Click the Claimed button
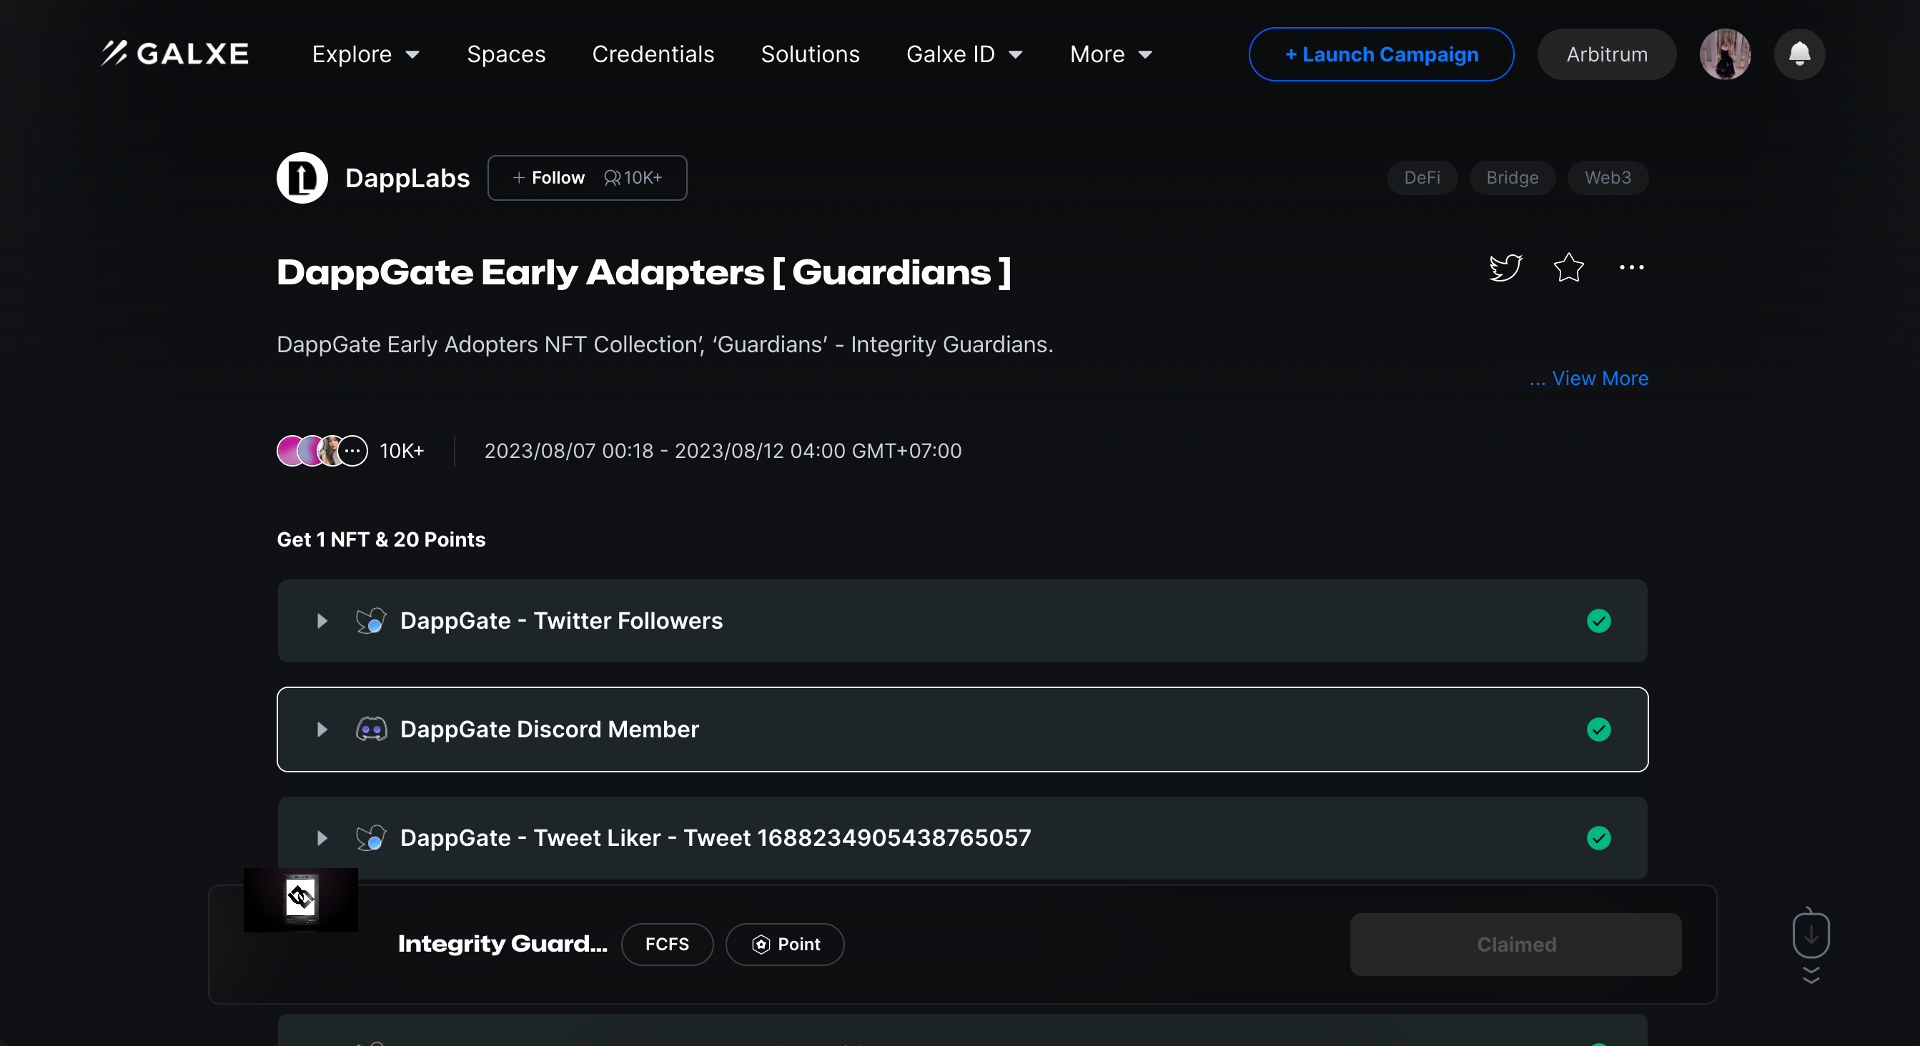 (x=1516, y=944)
